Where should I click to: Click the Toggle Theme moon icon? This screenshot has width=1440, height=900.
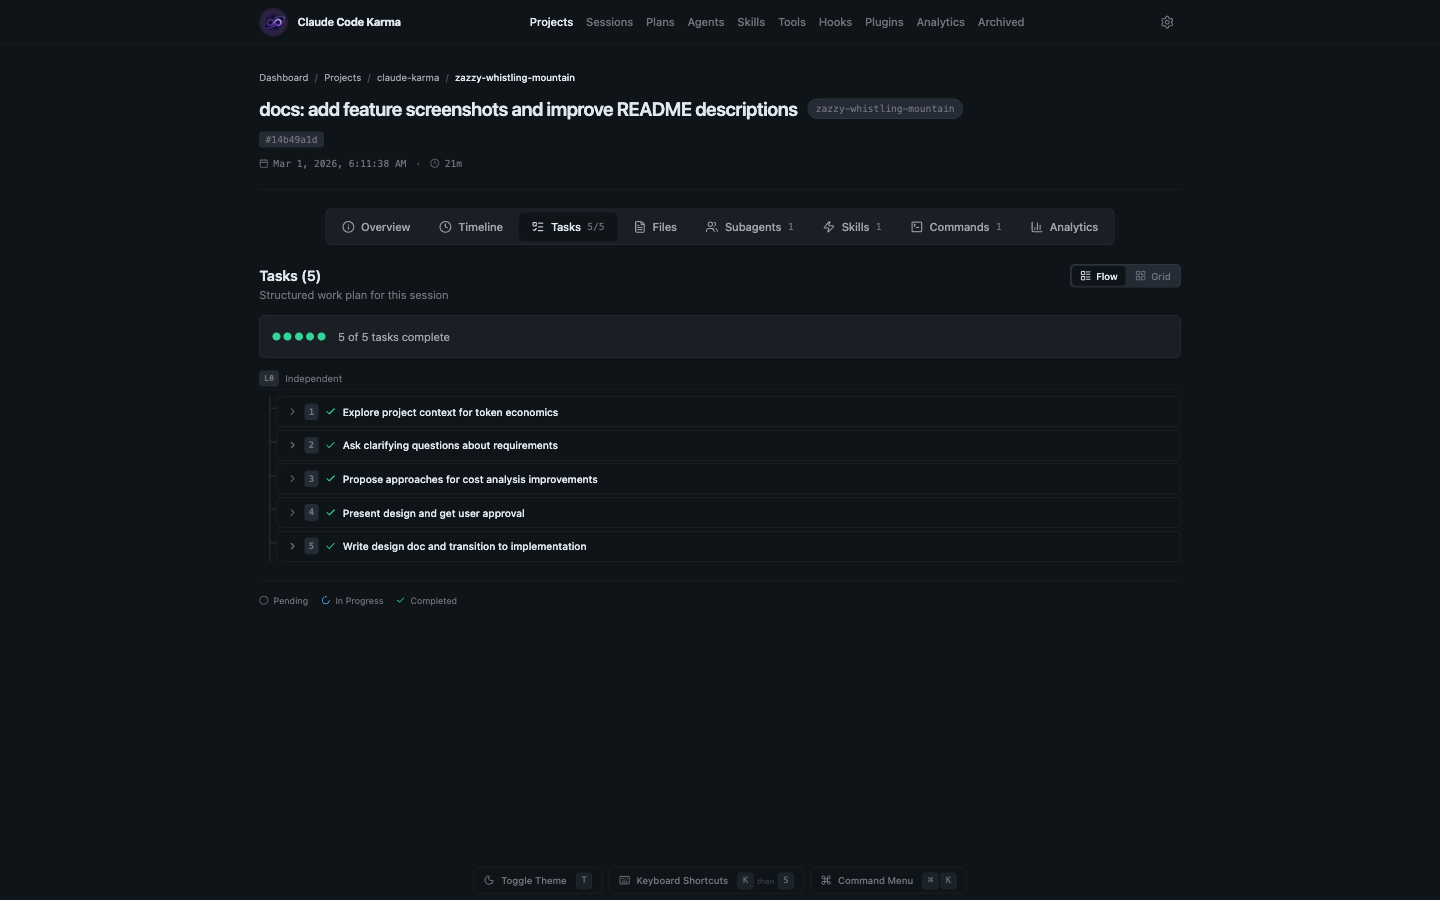489,881
